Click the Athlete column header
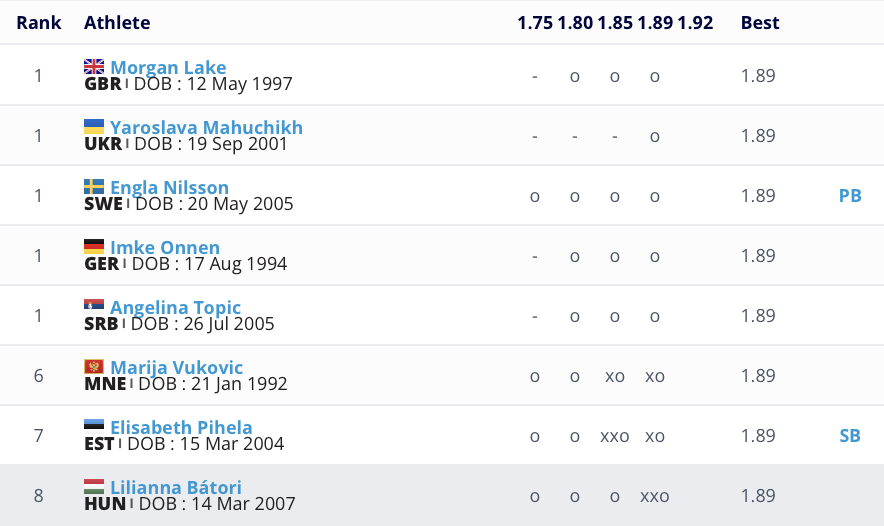Viewport: 884px width, 526px height. [117, 22]
